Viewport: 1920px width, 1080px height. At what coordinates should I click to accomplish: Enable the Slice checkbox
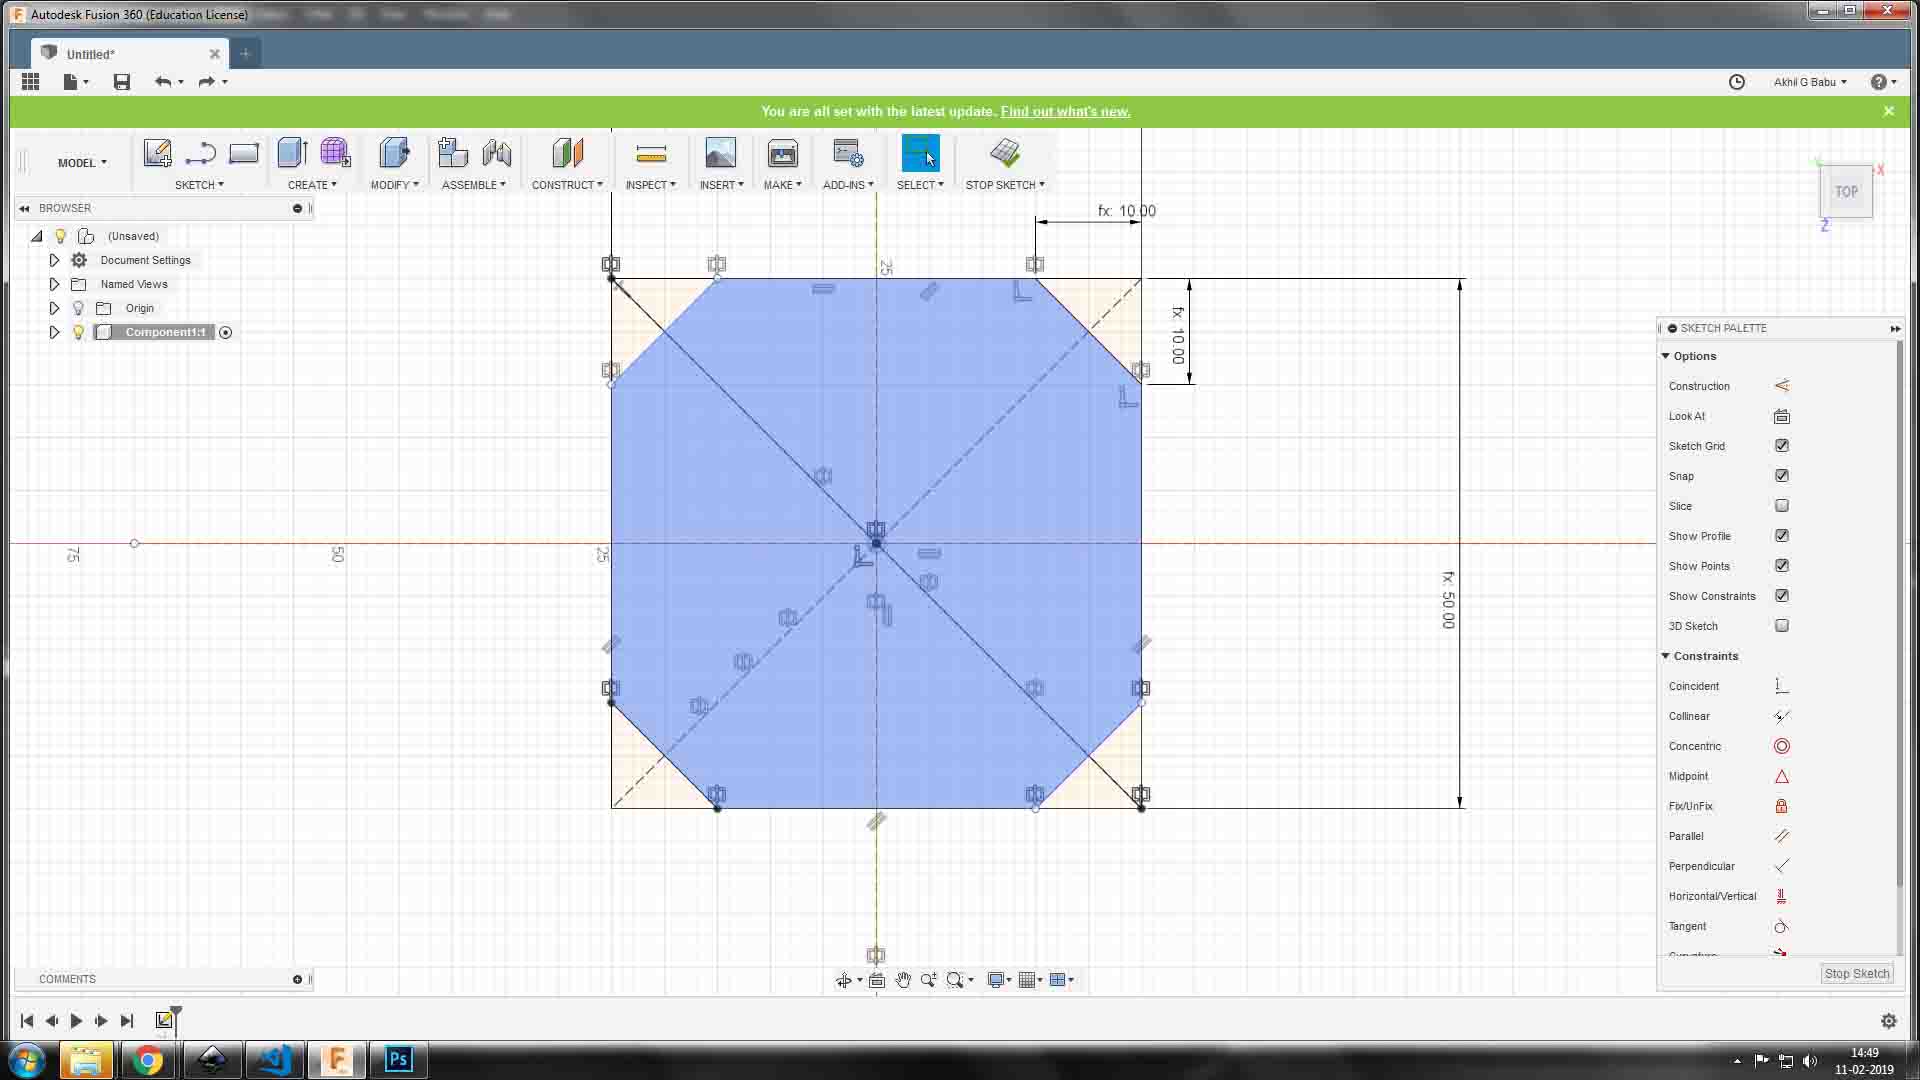tap(1781, 506)
